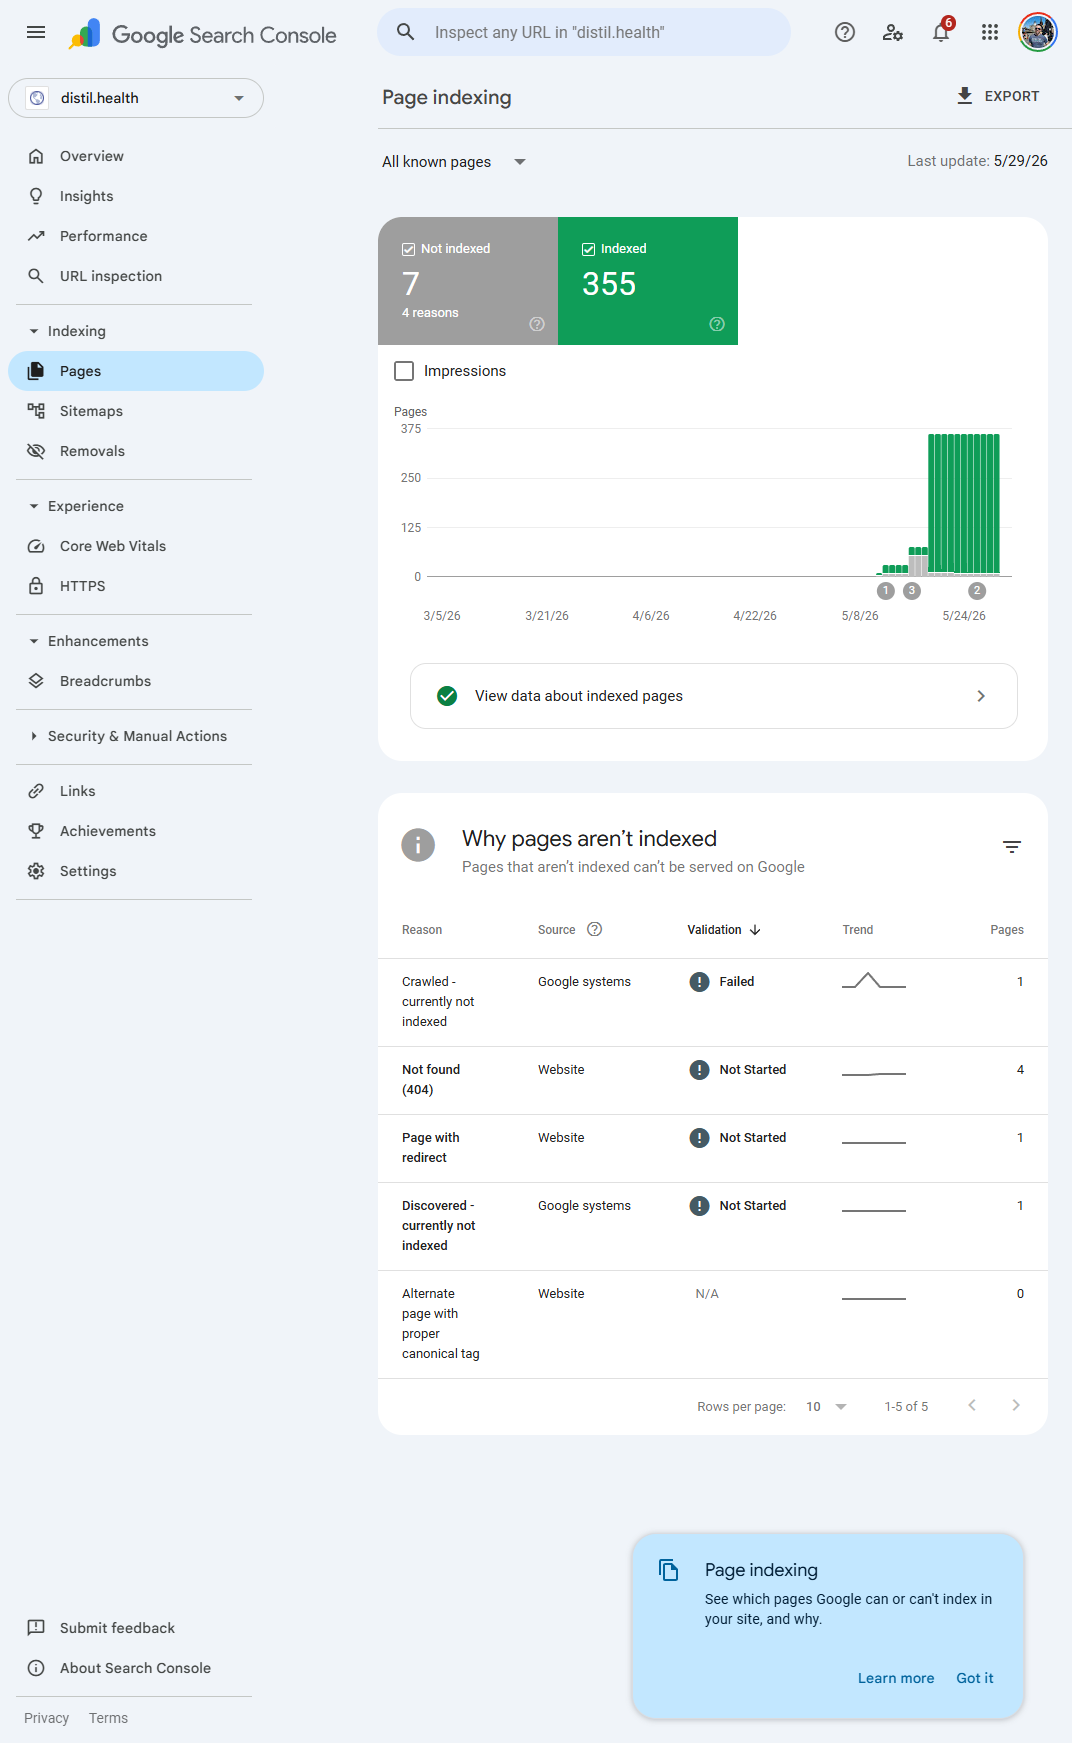Open the Terms link
Viewport: 1072px width, 1743px height.
coord(108,1718)
